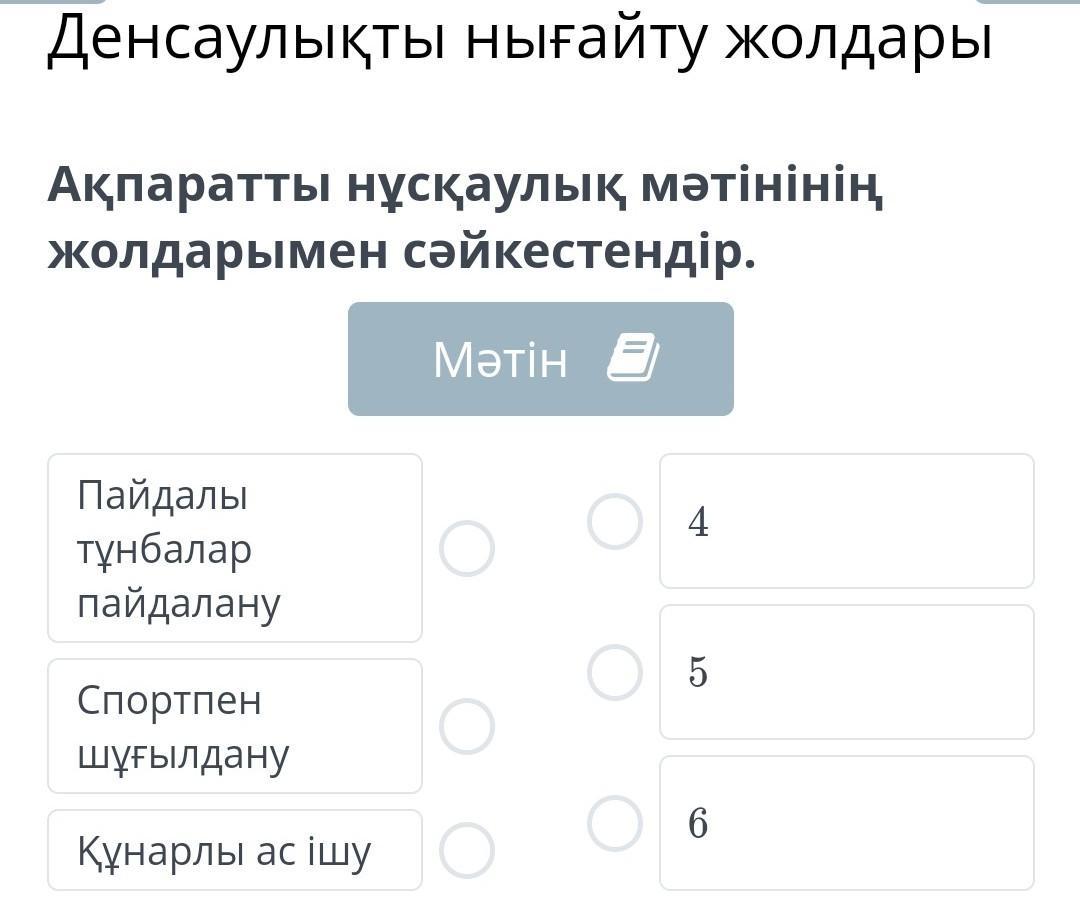Choose the answer box numbered 4
This screenshot has height=919, width=1080.
846,521
